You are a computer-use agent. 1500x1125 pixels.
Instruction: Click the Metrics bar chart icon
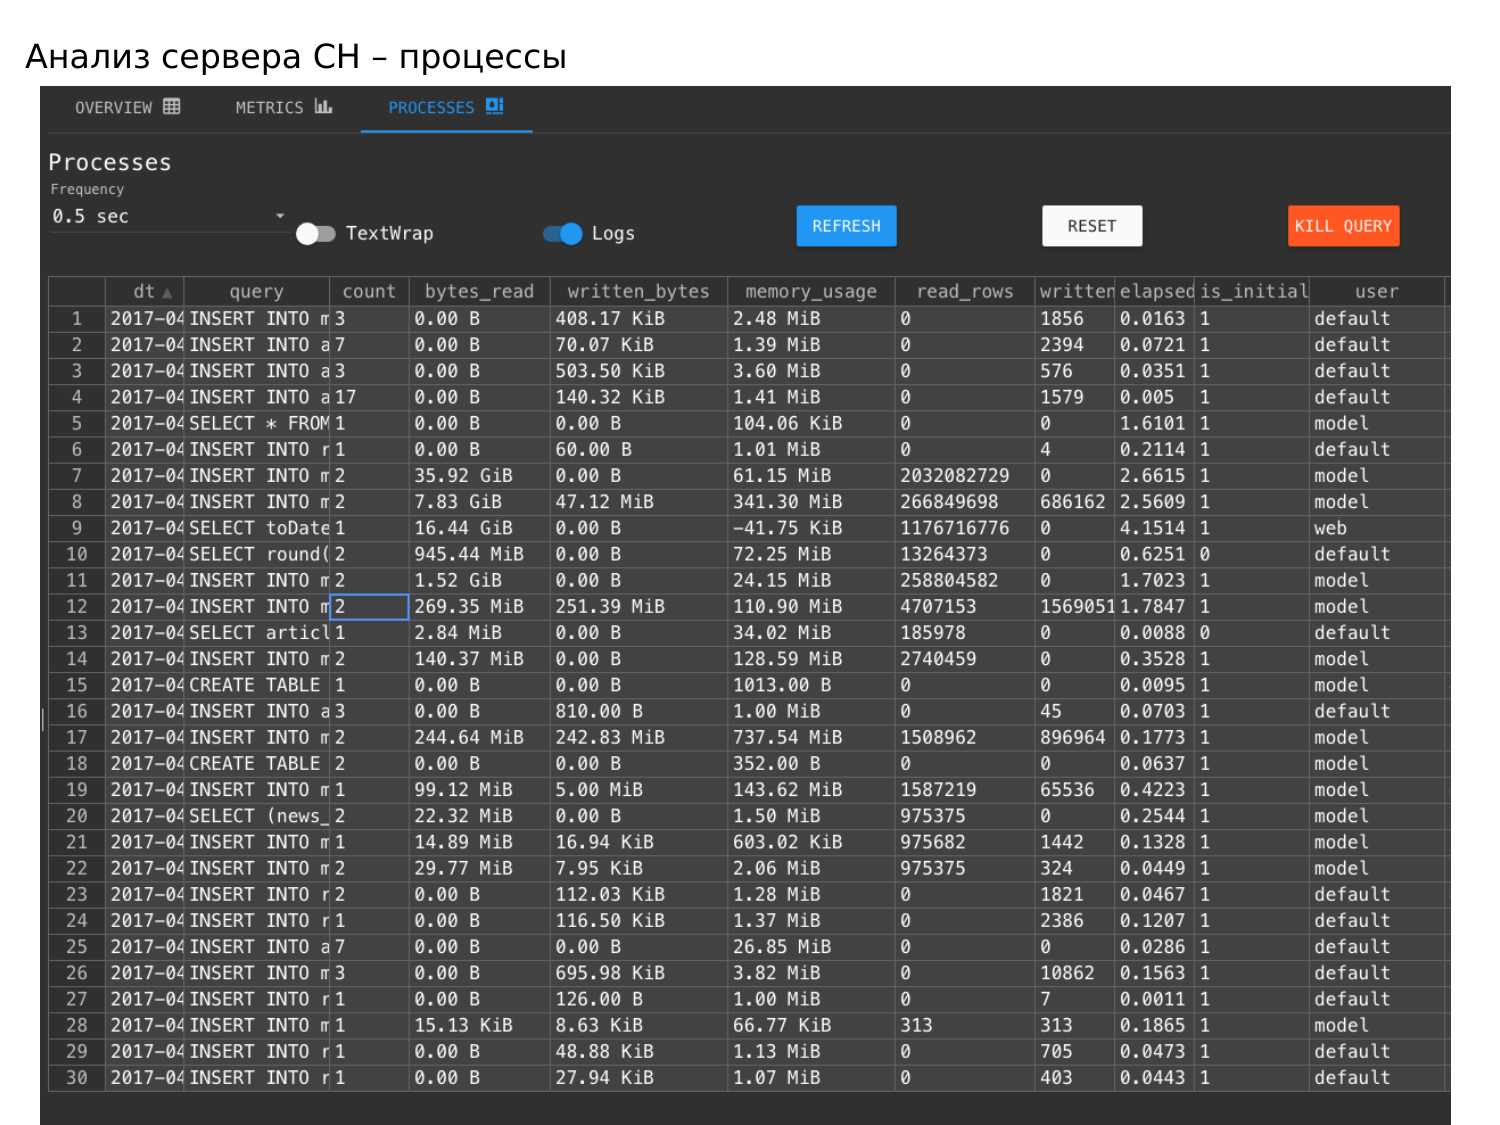coord(323,106)
